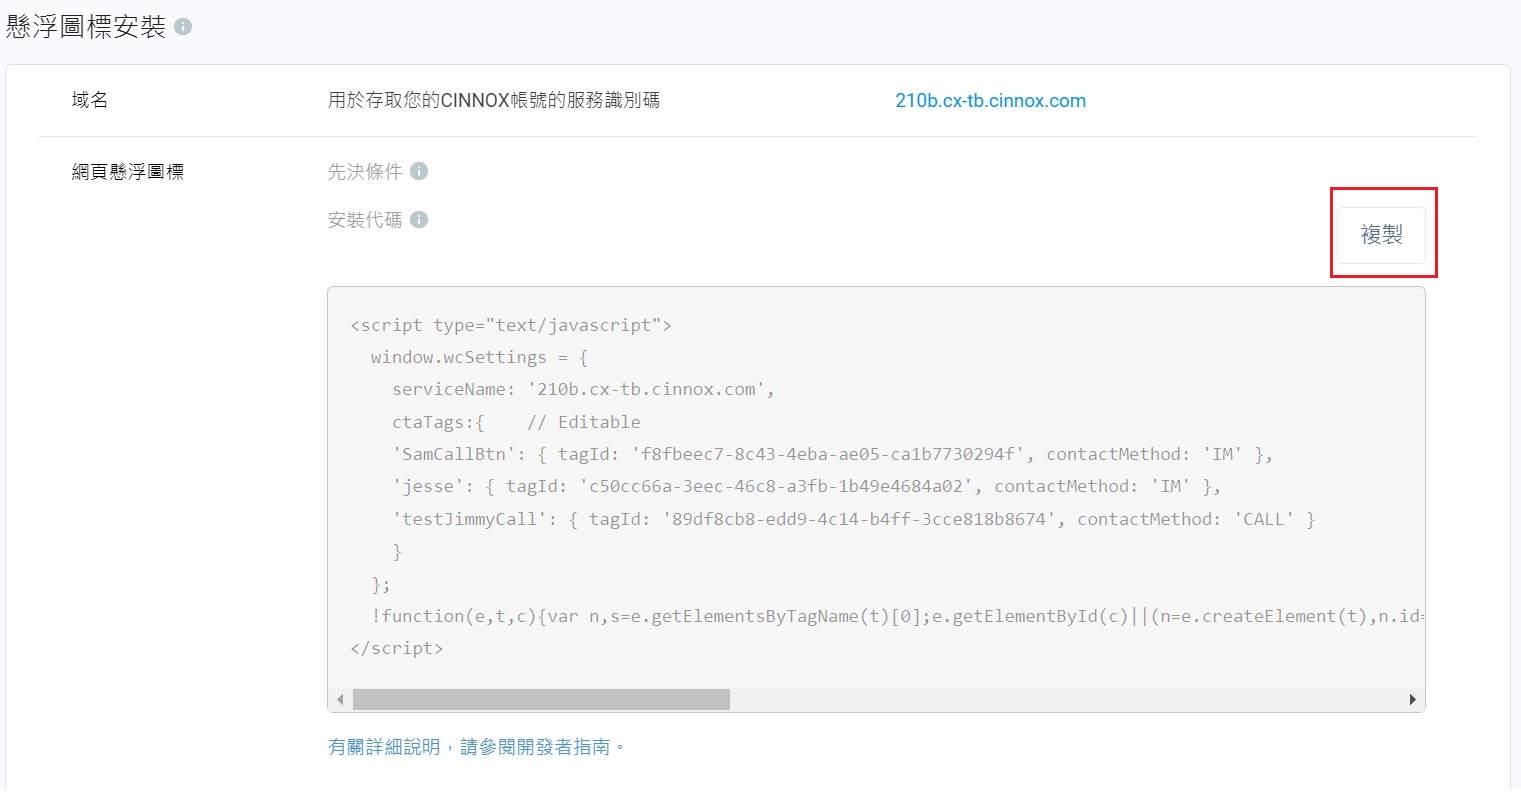Viewport: 1521px width, 793px height.
Task: Click the !function(e,t,c) code line
Action: [896, 616]
